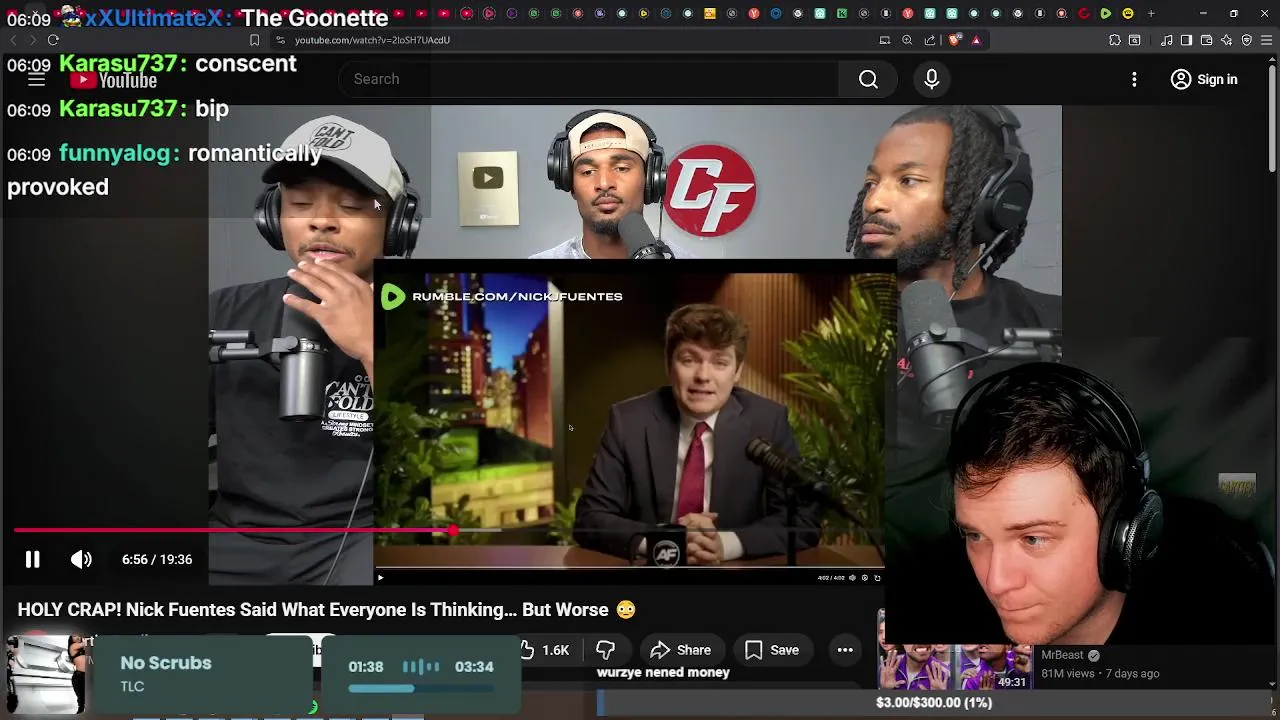Image resolution: width=1280 pixels, height=720 pixels.
Task: Click the 81M views video metadata
Action: pos(1066,673)
